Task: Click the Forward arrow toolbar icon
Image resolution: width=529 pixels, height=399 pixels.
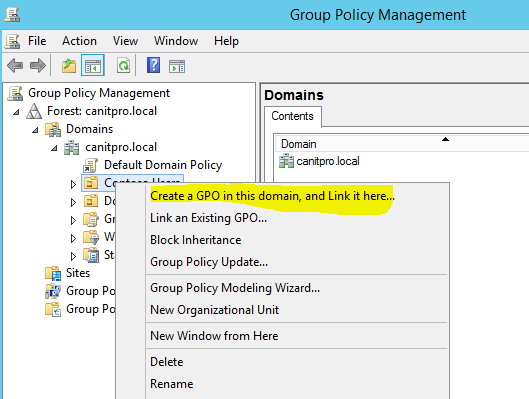Action: click(x=38, y=65)
